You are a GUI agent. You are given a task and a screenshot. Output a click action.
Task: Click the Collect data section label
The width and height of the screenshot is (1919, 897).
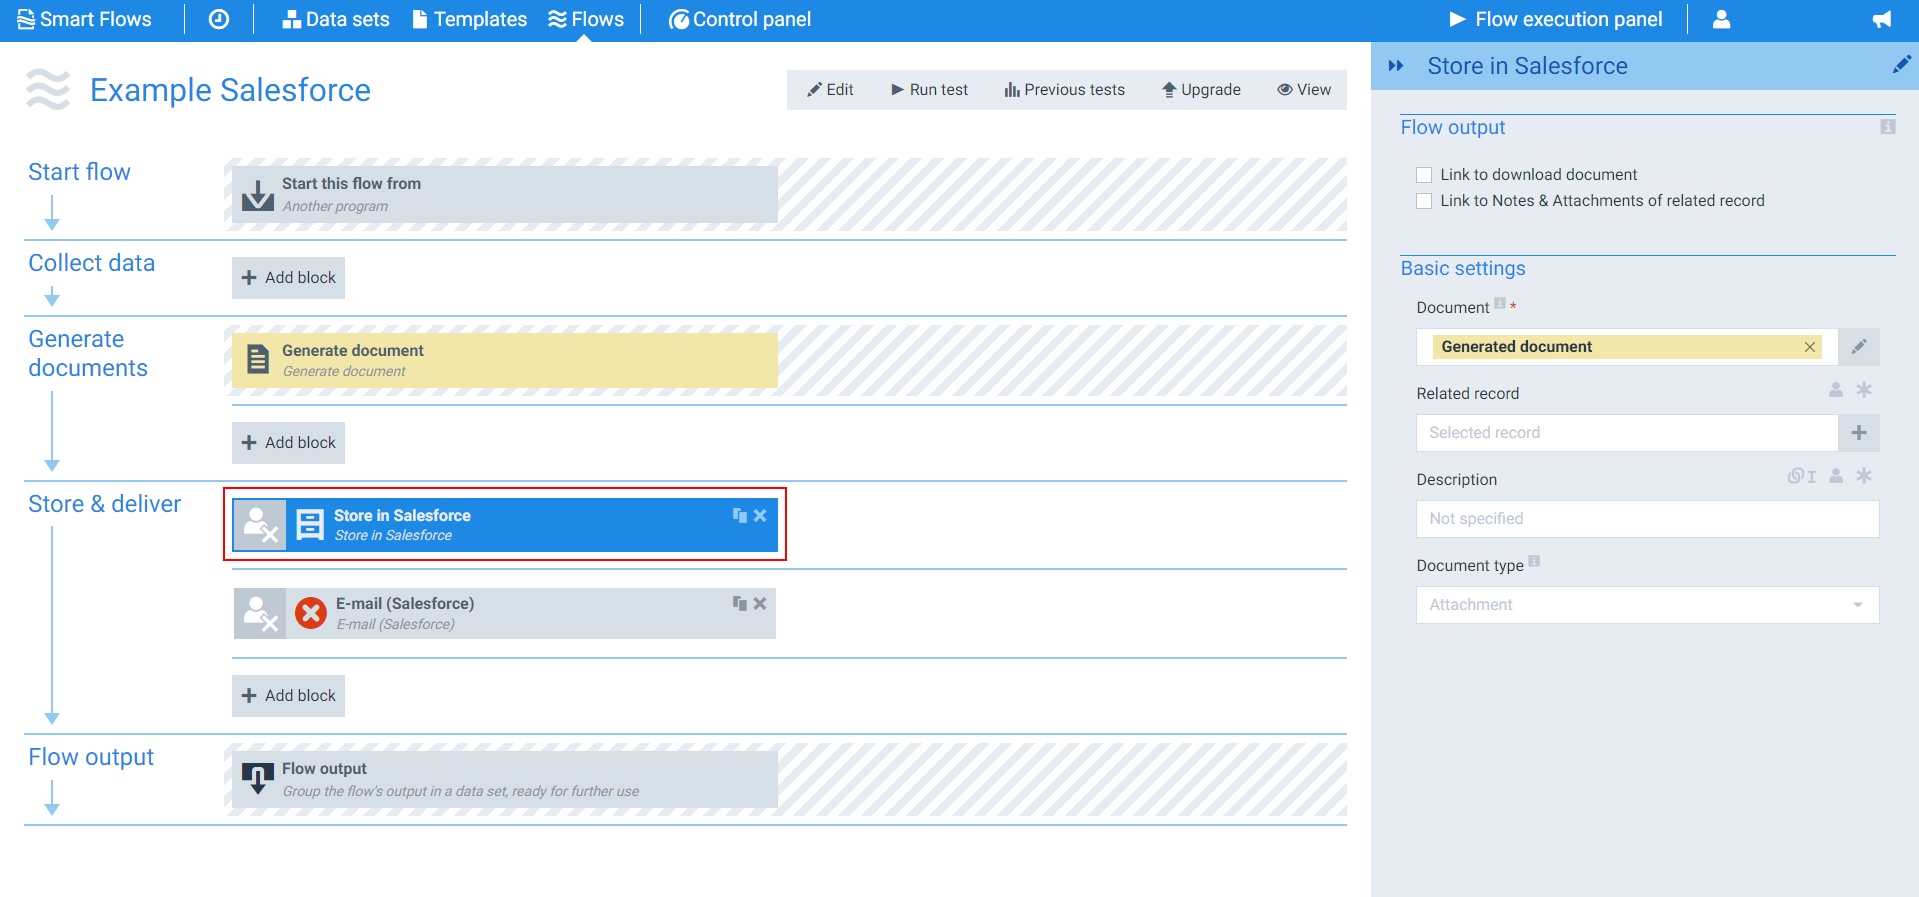(92, 263)
